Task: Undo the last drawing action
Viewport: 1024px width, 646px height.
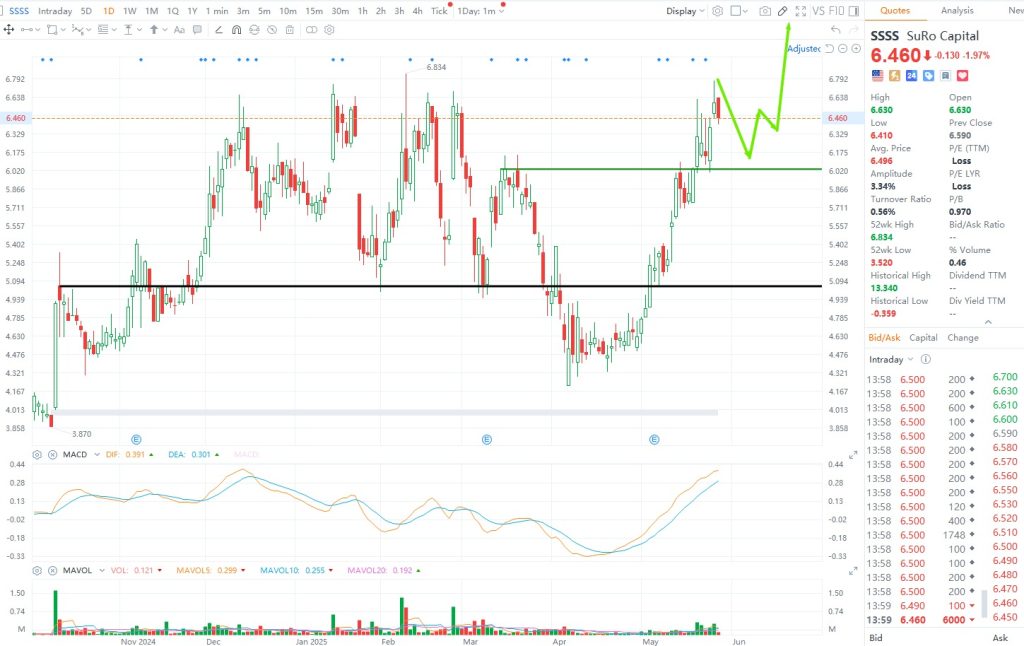Action: point(835,30)
